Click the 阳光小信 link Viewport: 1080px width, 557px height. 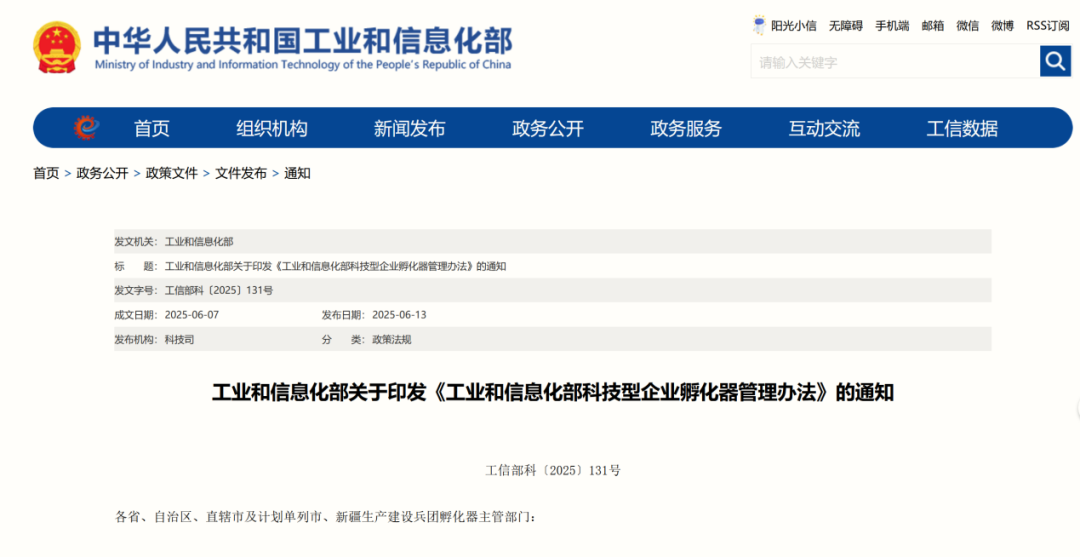point(793,26)
